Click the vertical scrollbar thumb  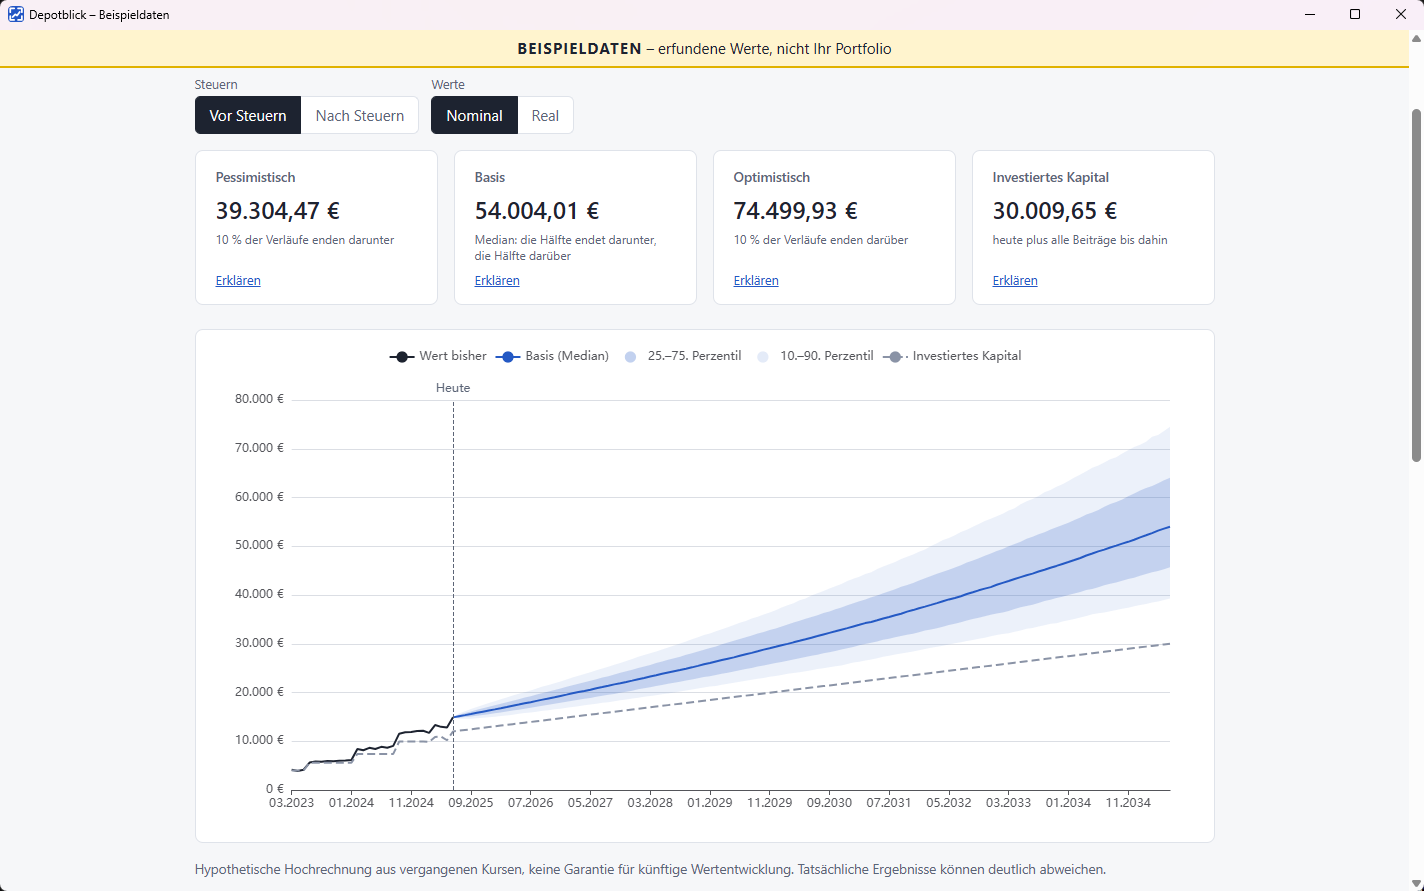(1416, 285)
